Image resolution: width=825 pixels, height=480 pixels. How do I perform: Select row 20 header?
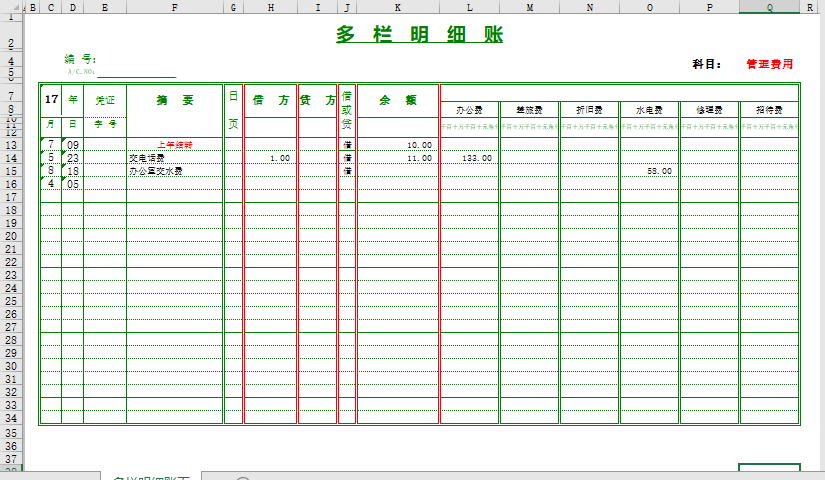tap(11, 236)
